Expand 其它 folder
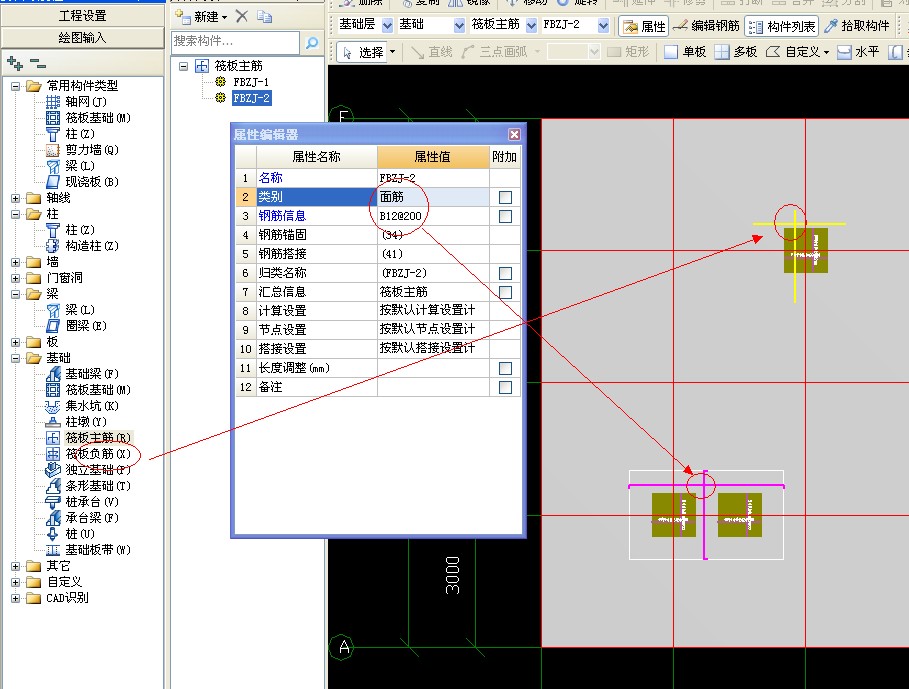 [x=16, y=566]
